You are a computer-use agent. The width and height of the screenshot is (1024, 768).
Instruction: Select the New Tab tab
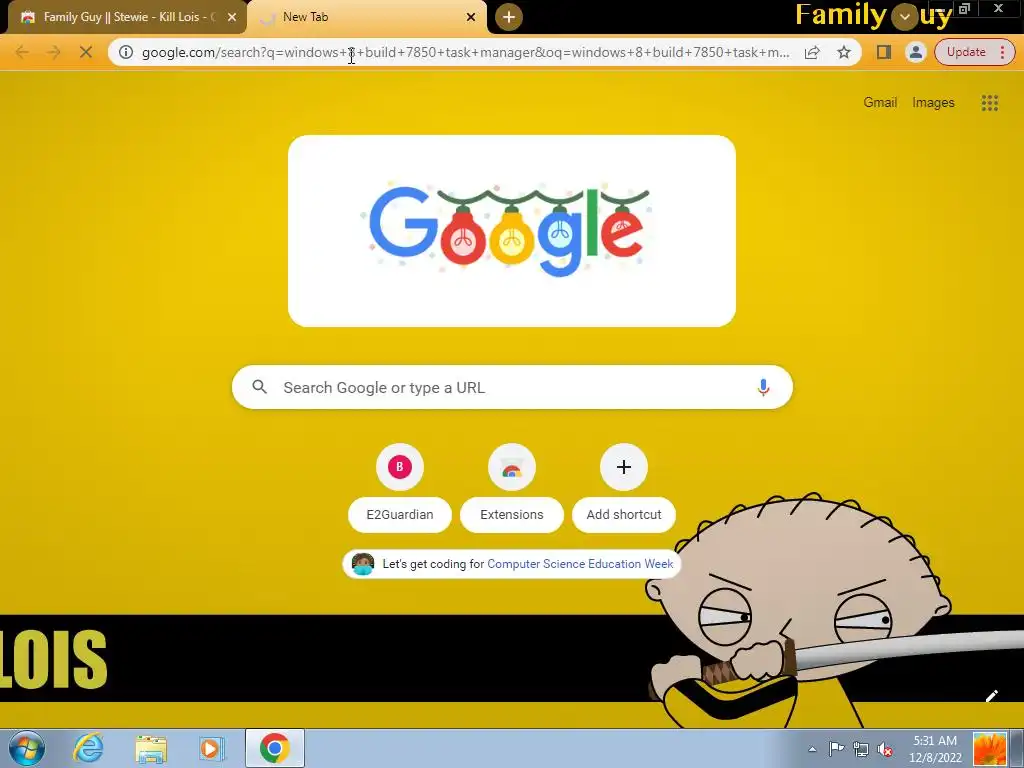366,17
